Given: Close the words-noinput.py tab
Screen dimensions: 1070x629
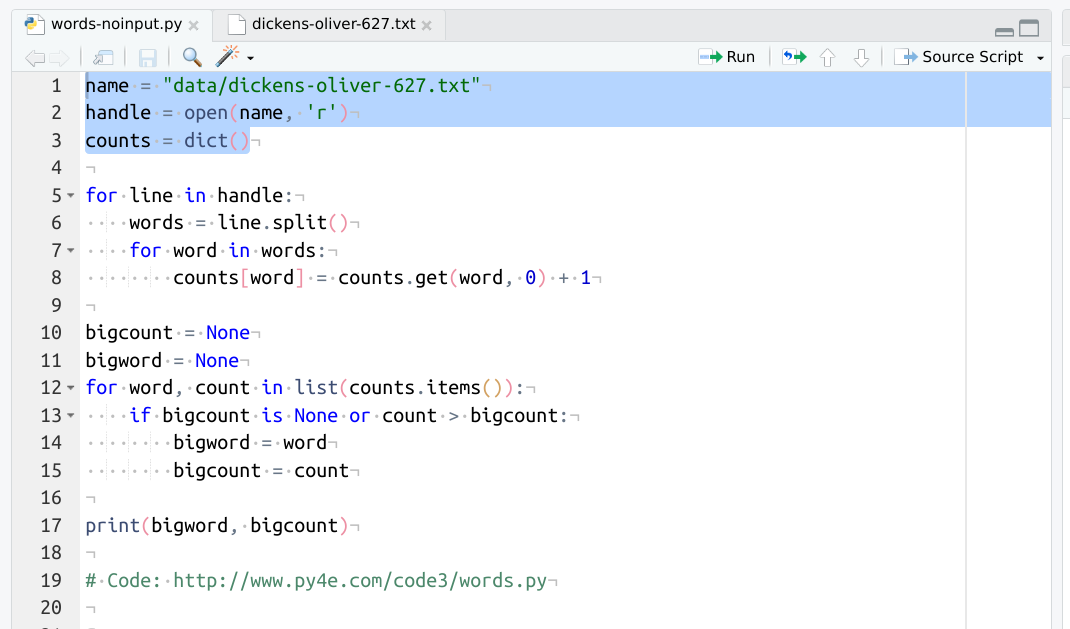Looking at the screenshot, I should (x=194, y=26).
